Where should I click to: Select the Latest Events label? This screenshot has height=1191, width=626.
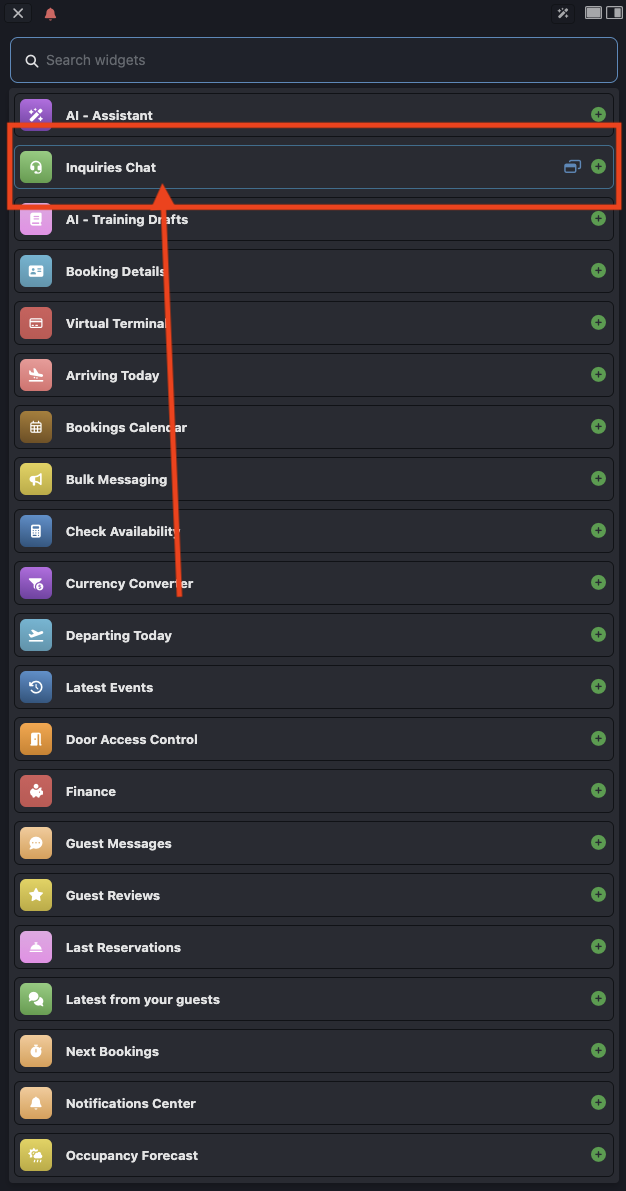coord(109,687)
